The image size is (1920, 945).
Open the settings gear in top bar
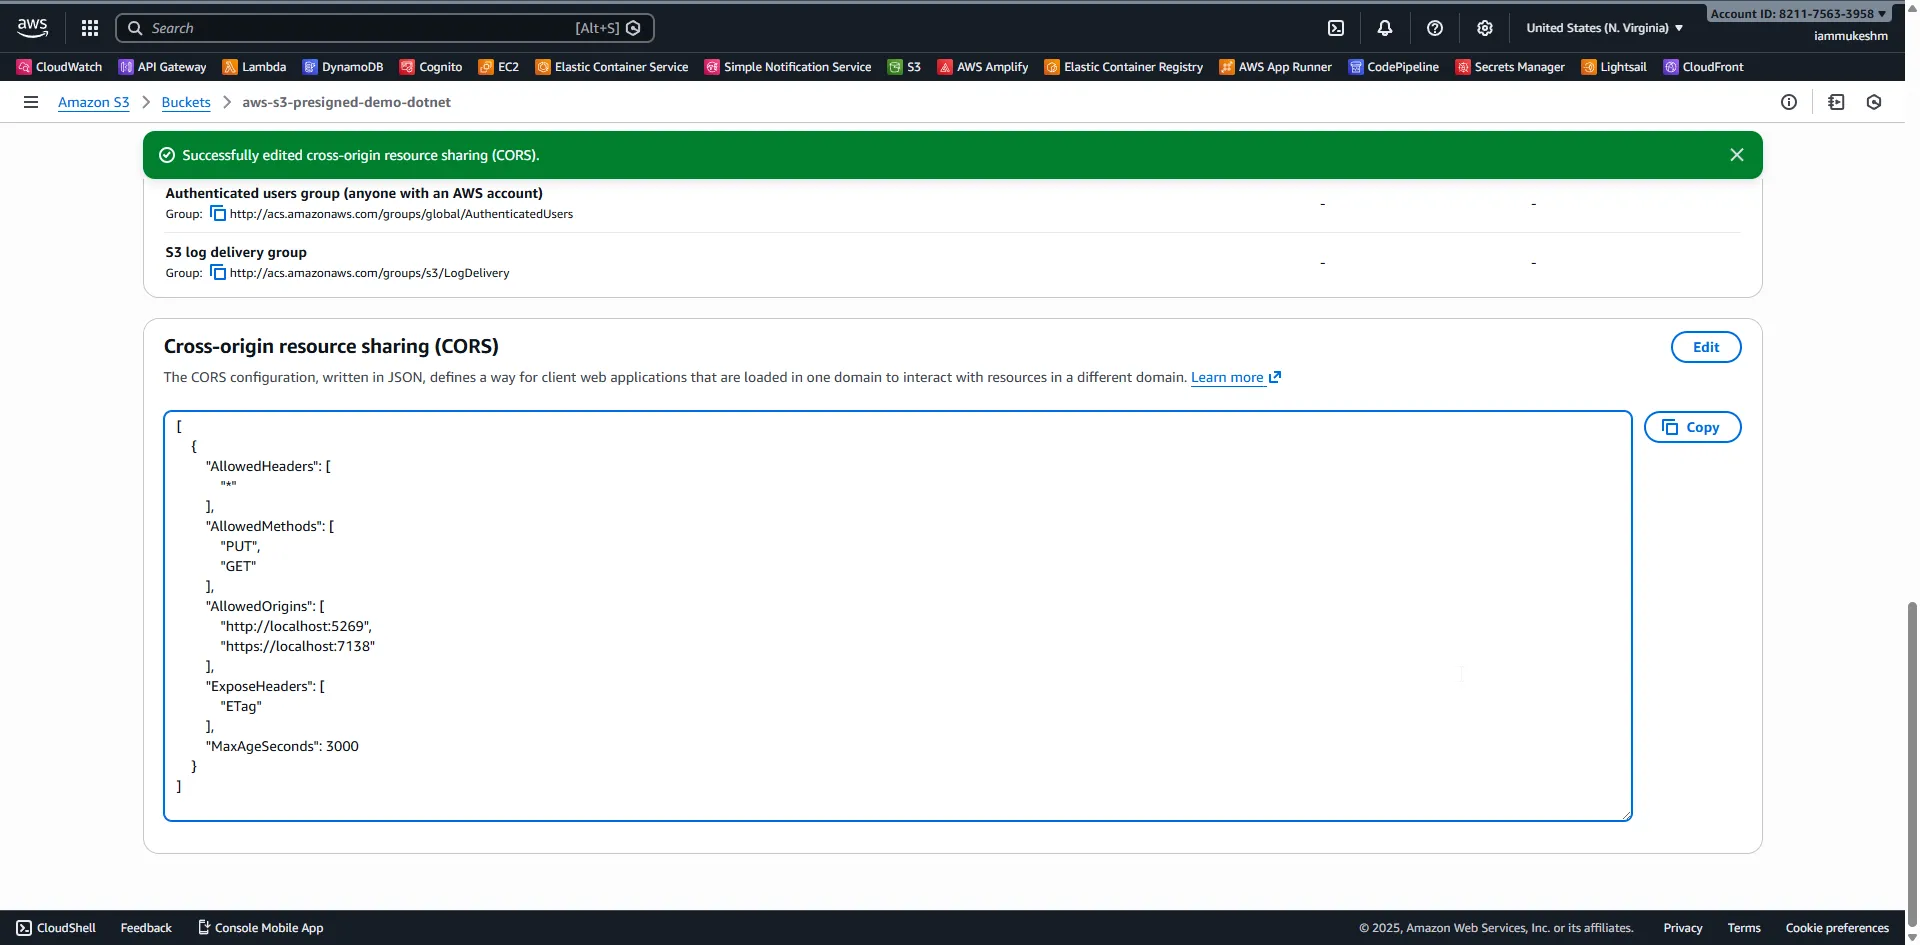coord(1485,28)
